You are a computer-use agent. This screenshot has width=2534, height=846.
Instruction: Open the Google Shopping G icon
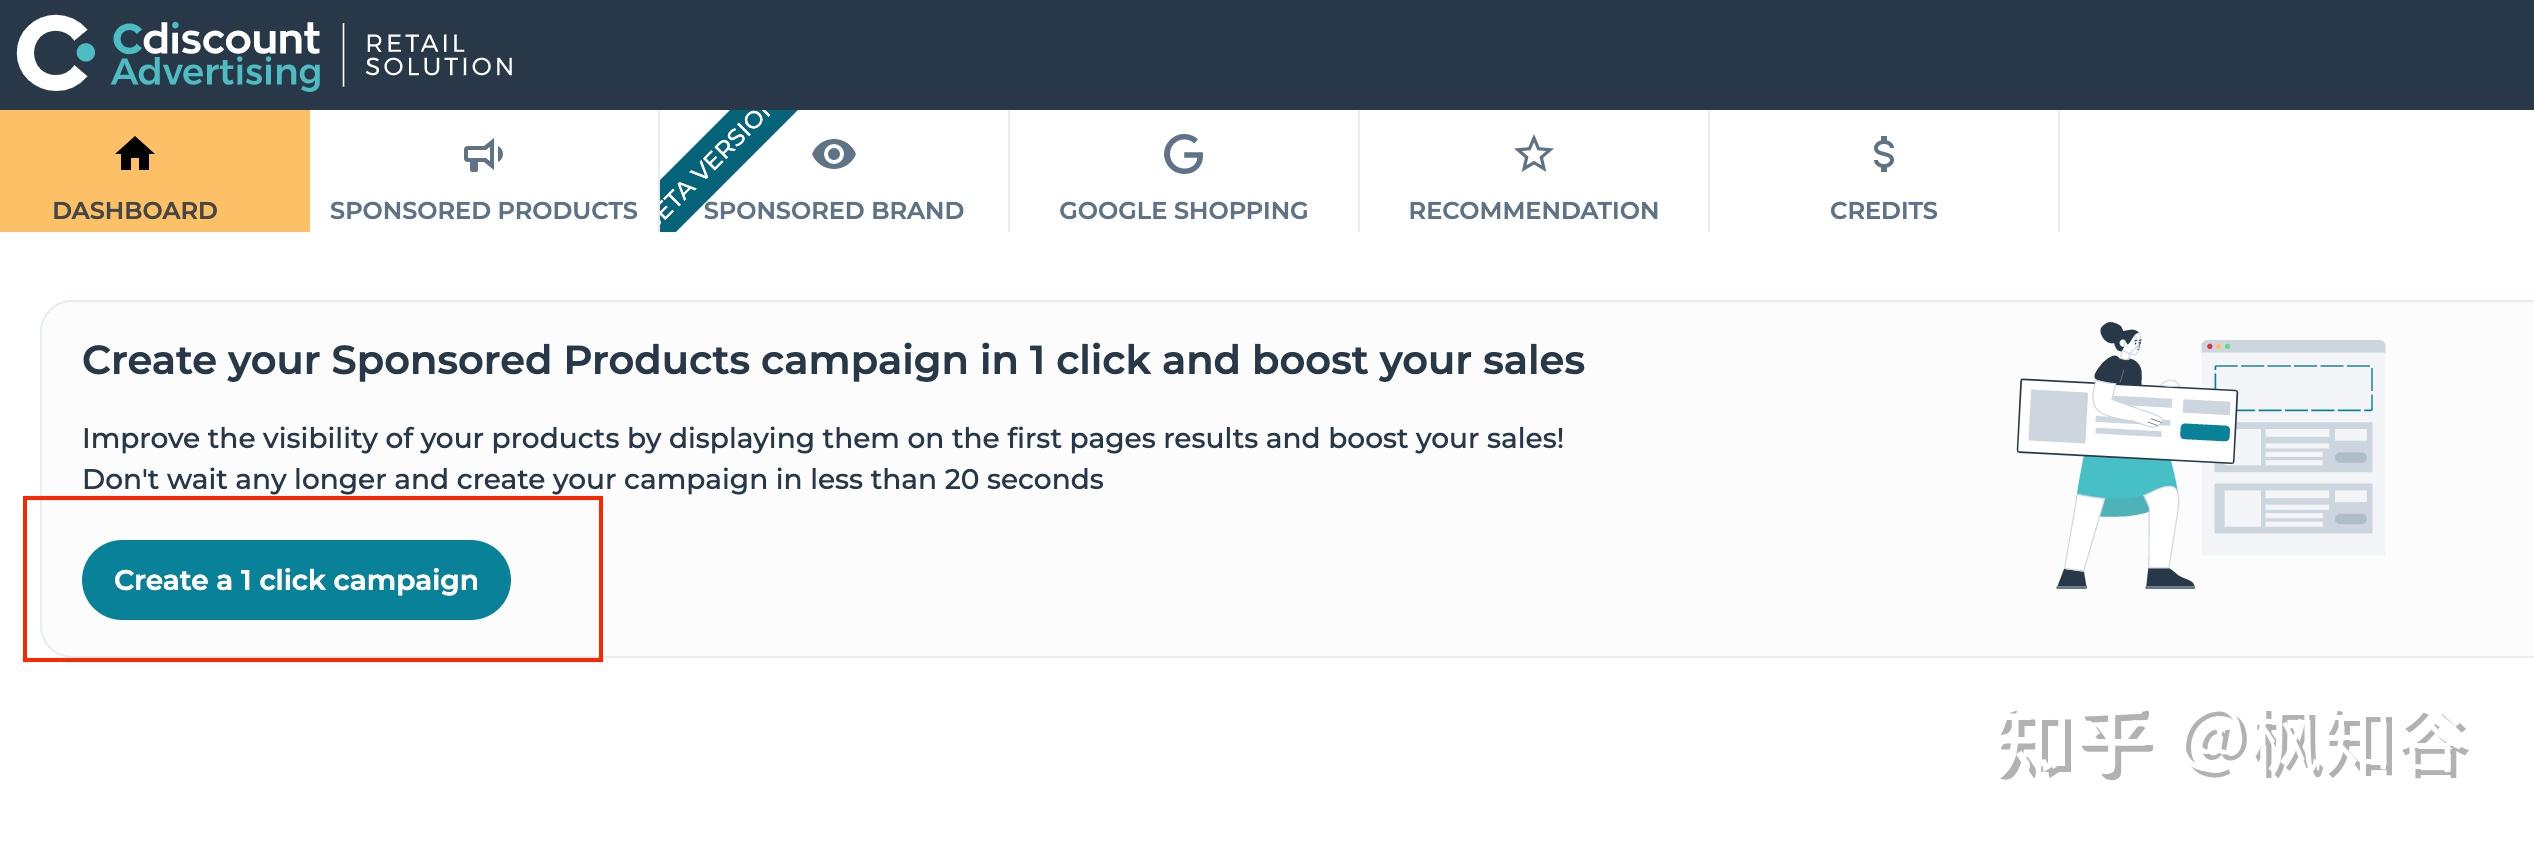(1183, 154)
